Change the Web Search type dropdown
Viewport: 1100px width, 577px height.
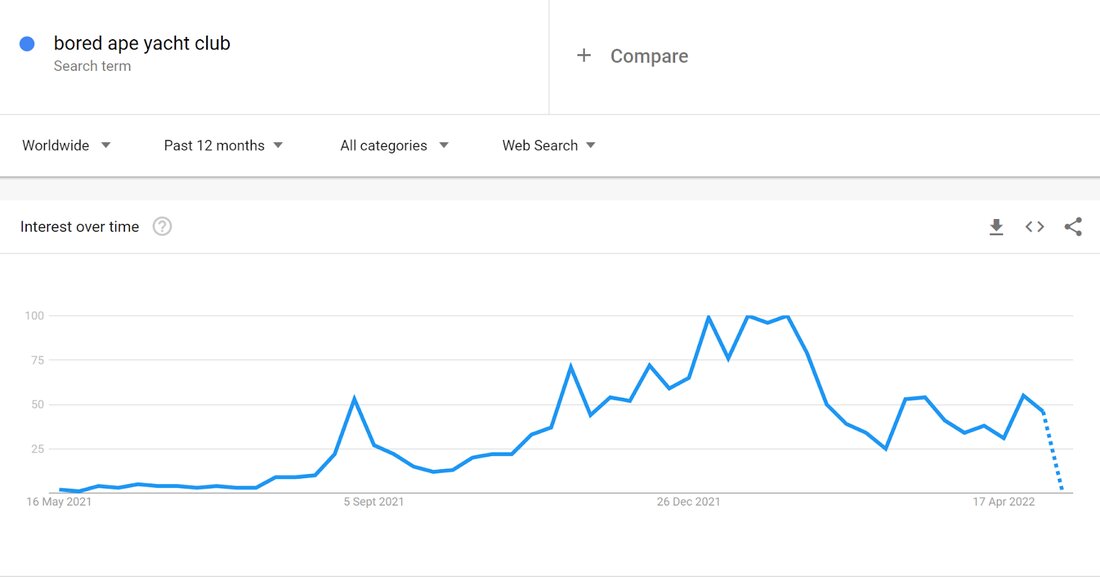tap(549, 145)
